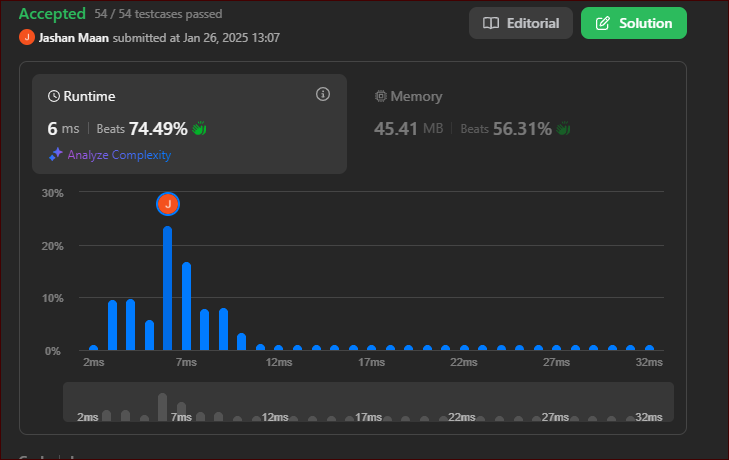Click the 32ms axis label on the main chart
The width and height of the screenshot is (729, 460).
[x=649, y=362]
